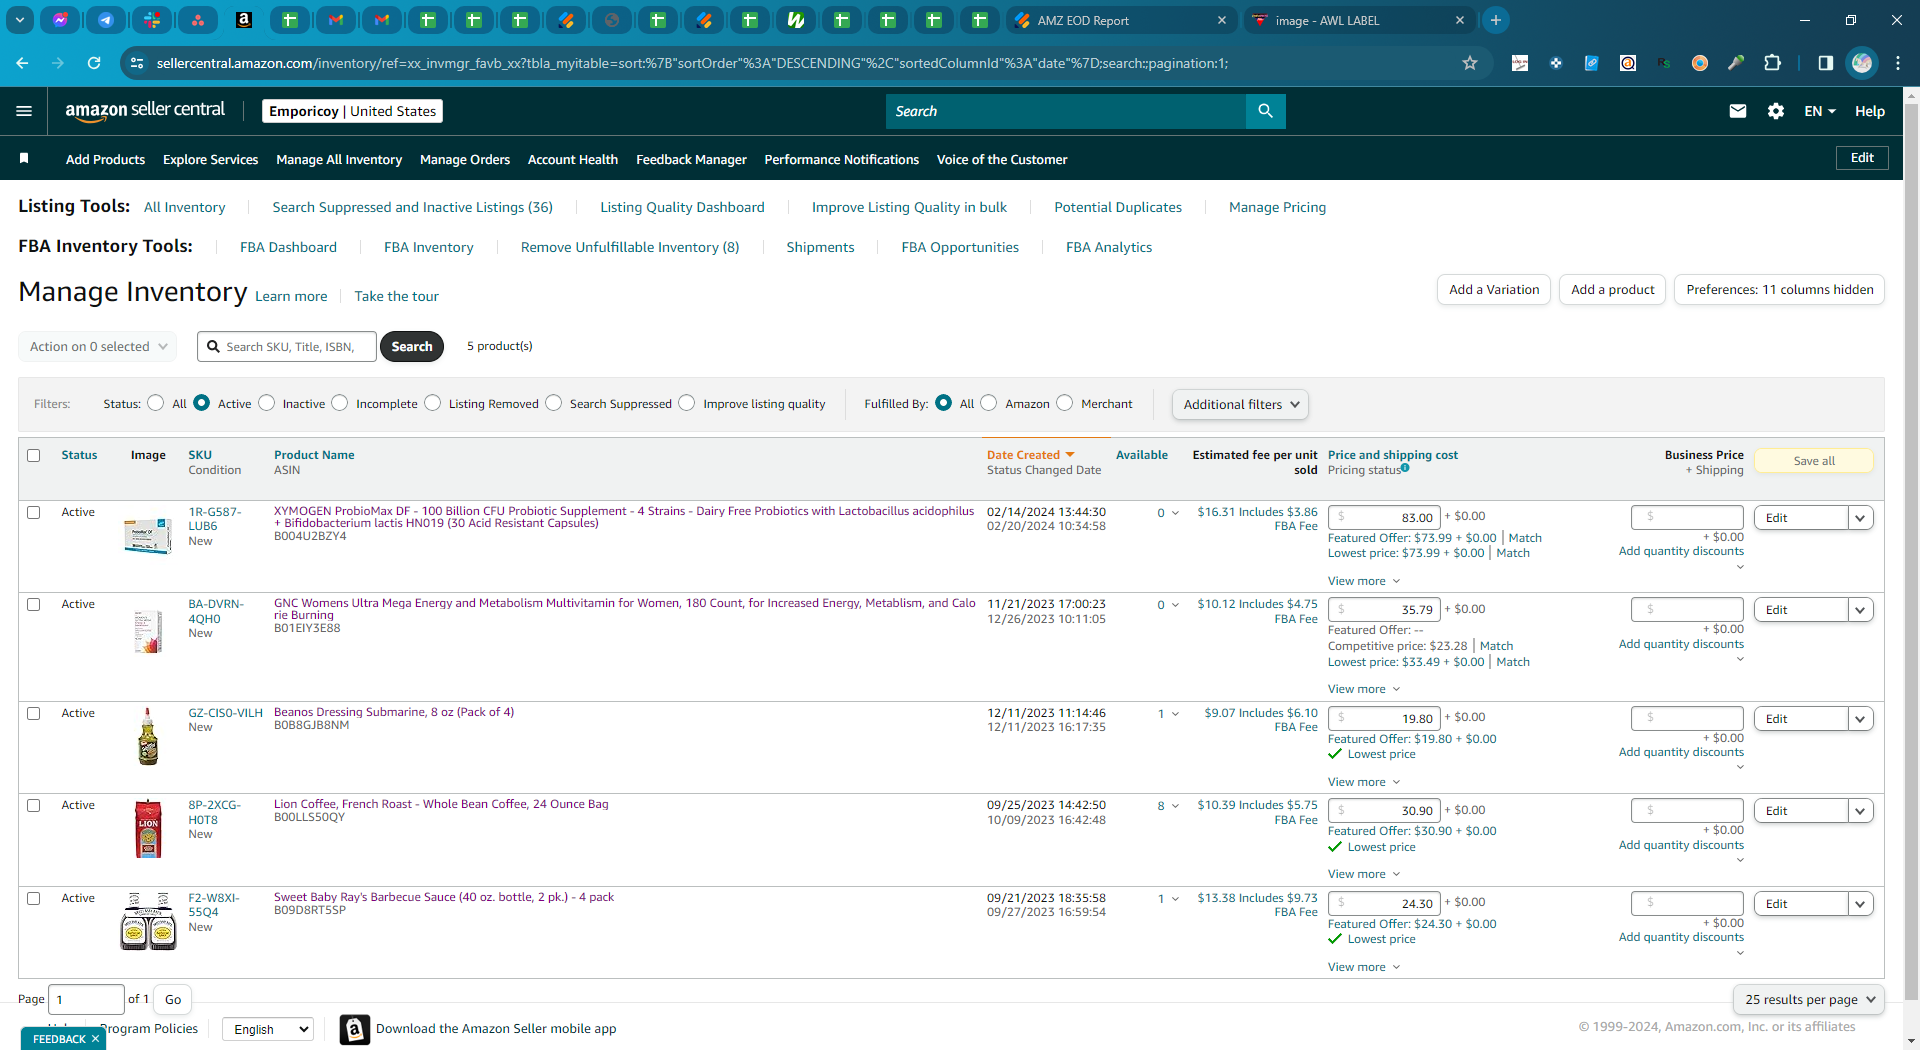Open the tab search dropdown arrow
This screenshot has width=1920, height=1050.
(x=20, y=20)
